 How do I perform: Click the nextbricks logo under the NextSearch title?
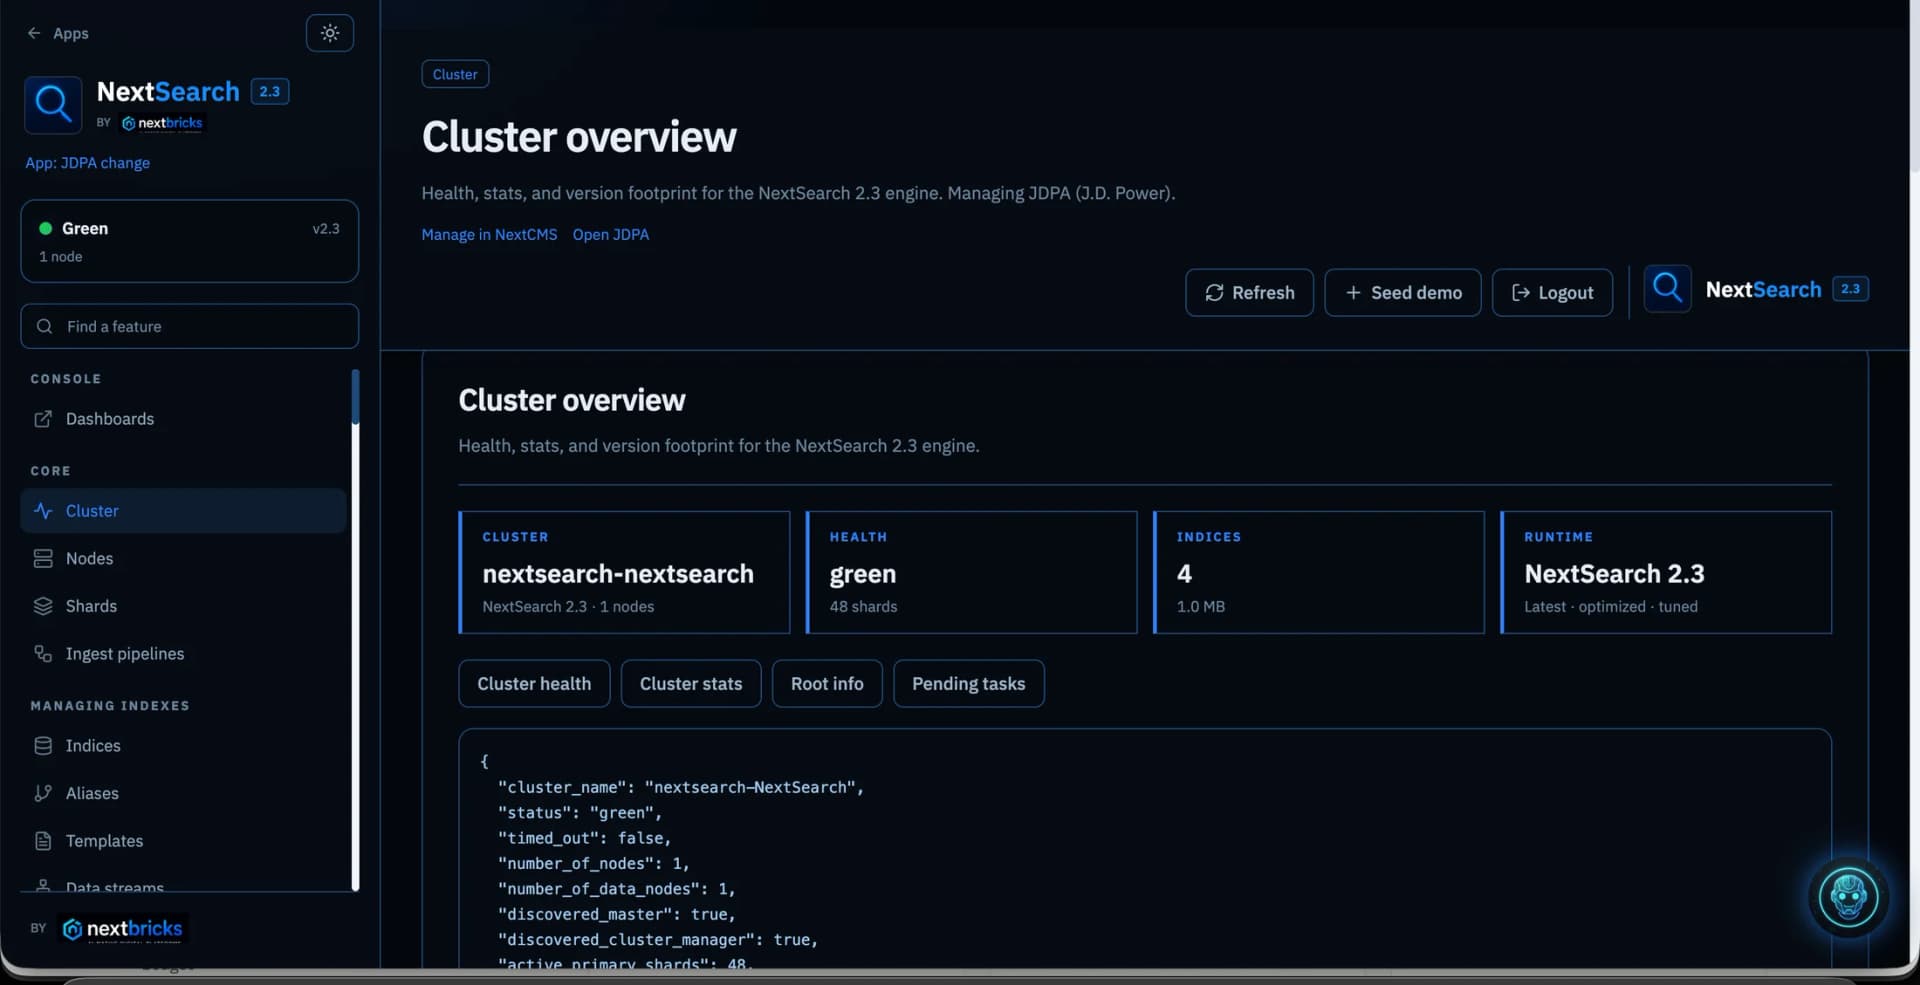tap(162, 123)
